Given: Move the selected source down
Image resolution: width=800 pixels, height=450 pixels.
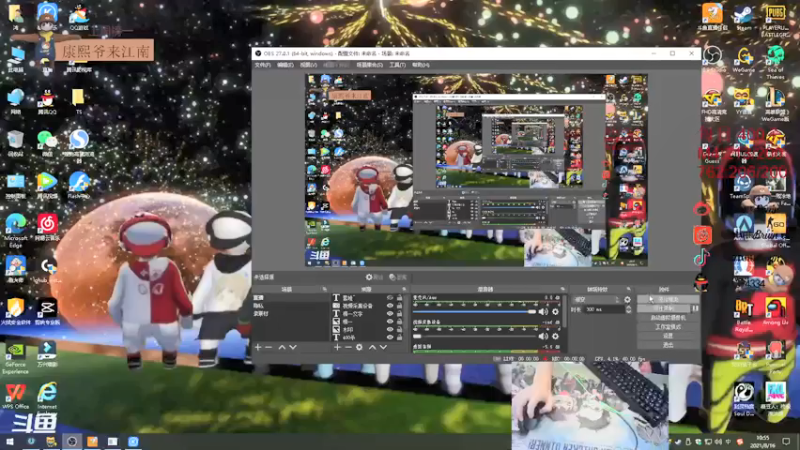Looking at the screenshot, I should click(x=383, y=347).
